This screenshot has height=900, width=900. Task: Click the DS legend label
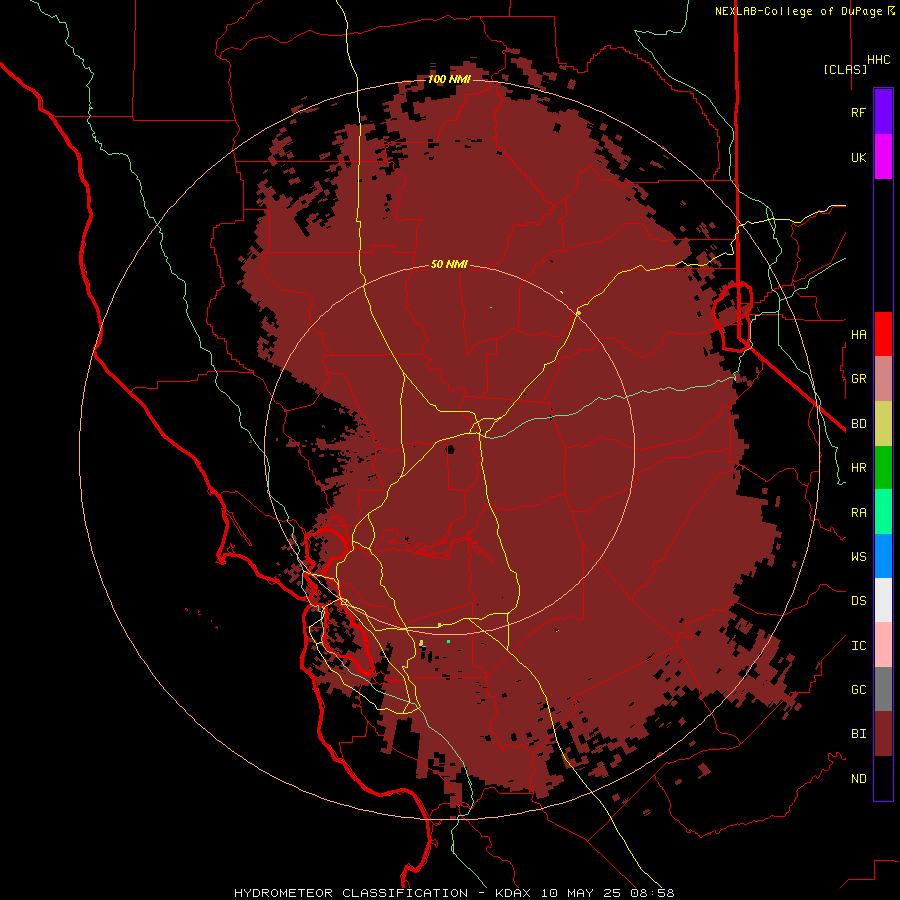pyautogui.click(x=858, y=601)
